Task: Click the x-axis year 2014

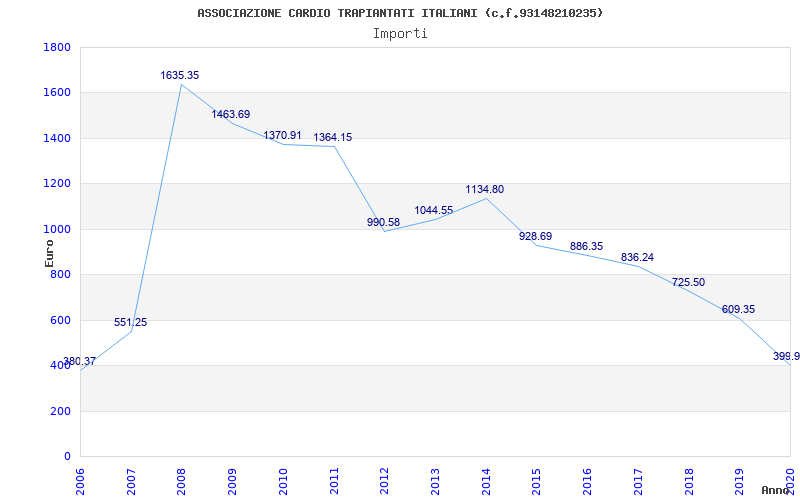Action: coord(486,481)
